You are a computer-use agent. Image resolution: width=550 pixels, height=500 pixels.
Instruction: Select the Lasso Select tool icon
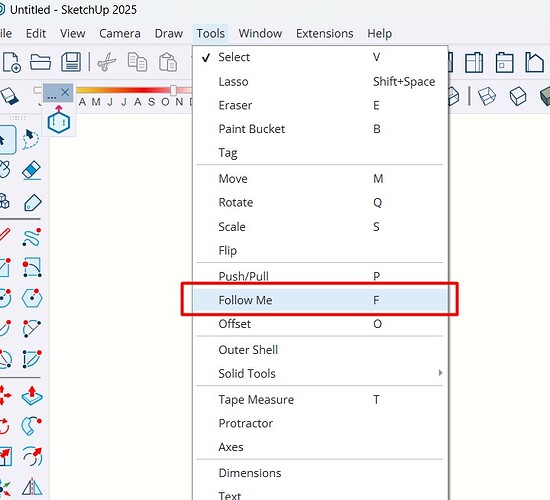click(31, 139)
